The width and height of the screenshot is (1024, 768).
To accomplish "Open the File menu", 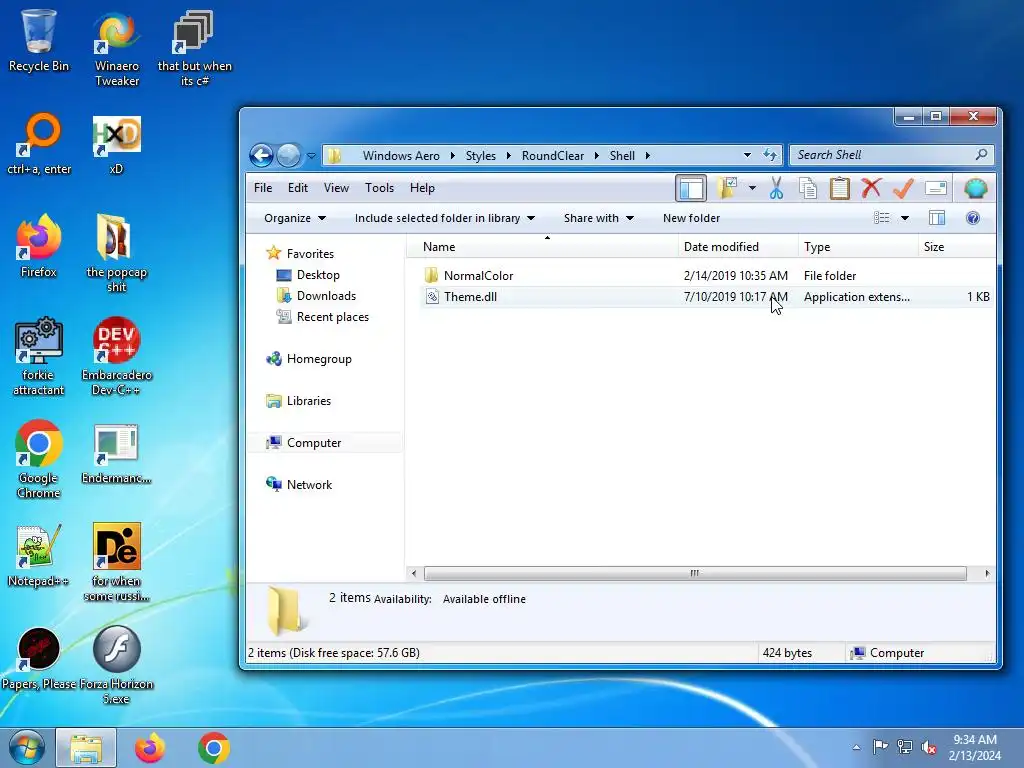I will pos(263,188).
